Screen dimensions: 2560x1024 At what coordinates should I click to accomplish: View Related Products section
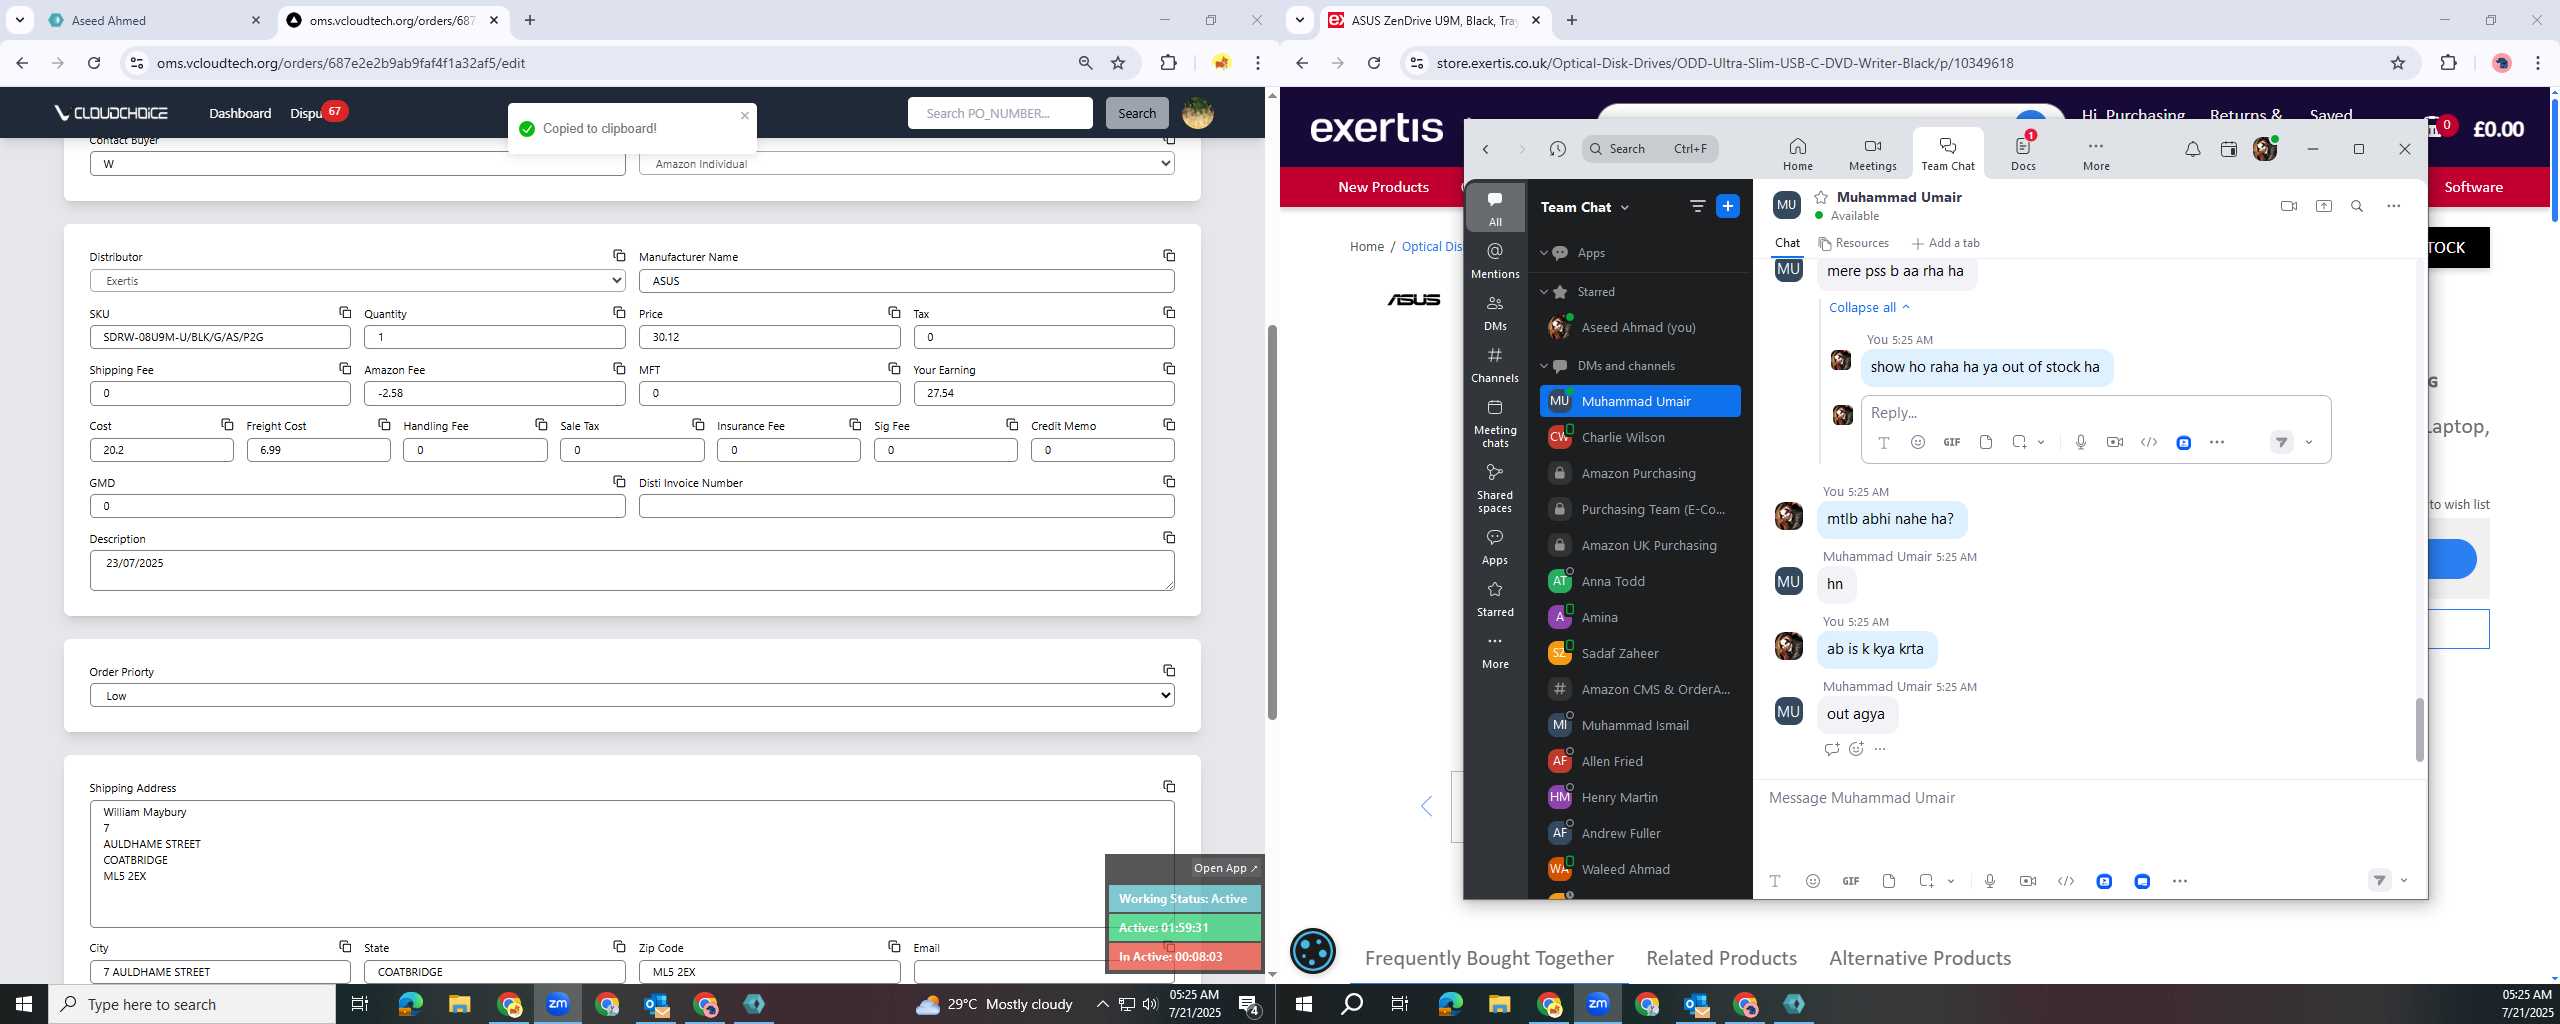(1721, 958)
